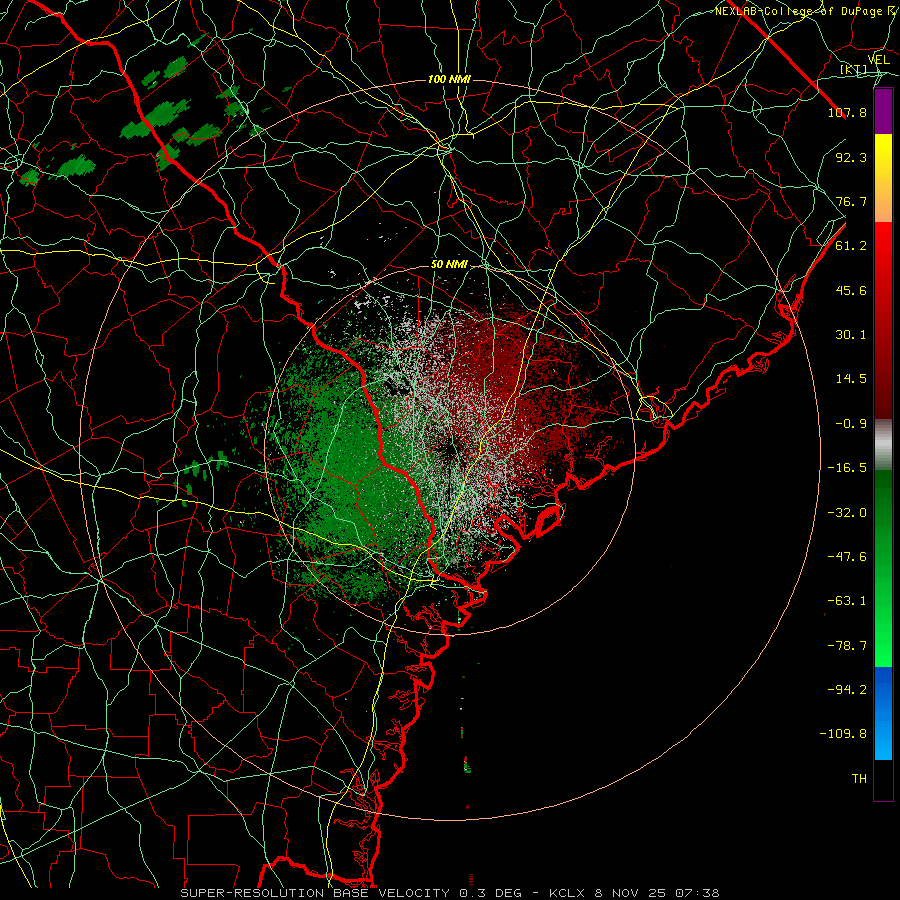Pick the black TH segment of the color bar
This screenshot has width=900, height=900.
(883, 780)
